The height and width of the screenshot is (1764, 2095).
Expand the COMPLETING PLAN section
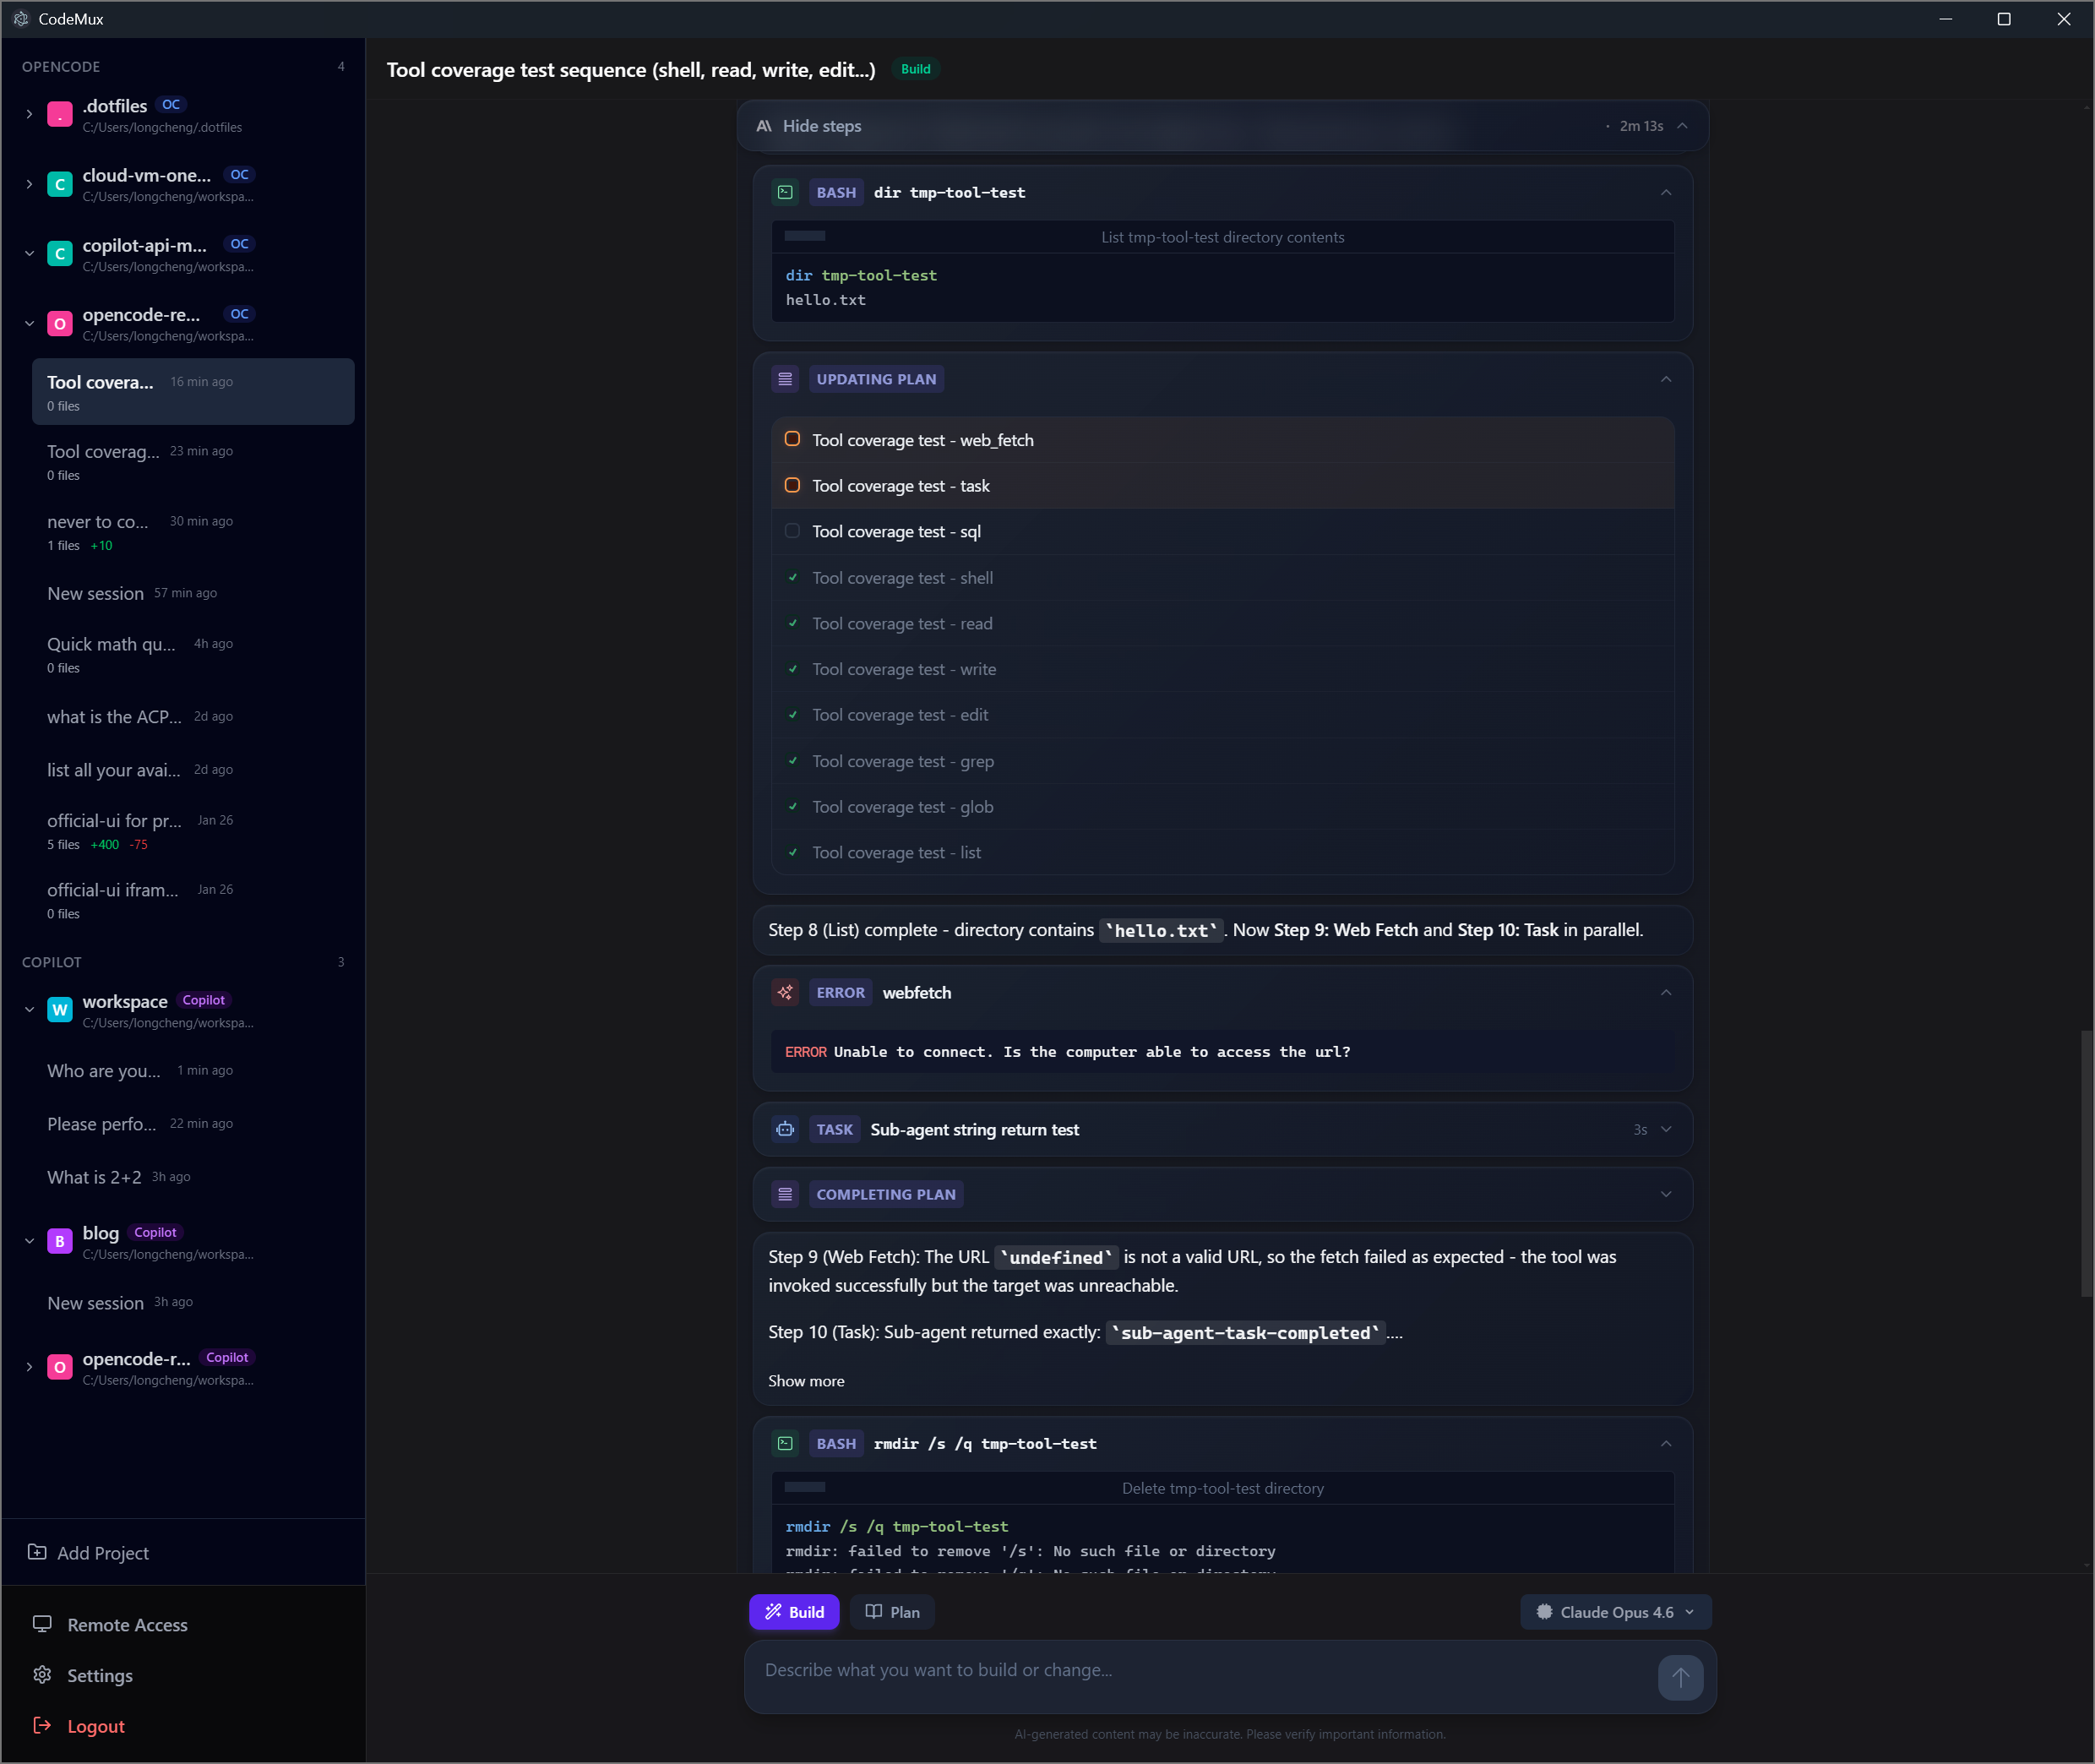pos(1665,1194)
